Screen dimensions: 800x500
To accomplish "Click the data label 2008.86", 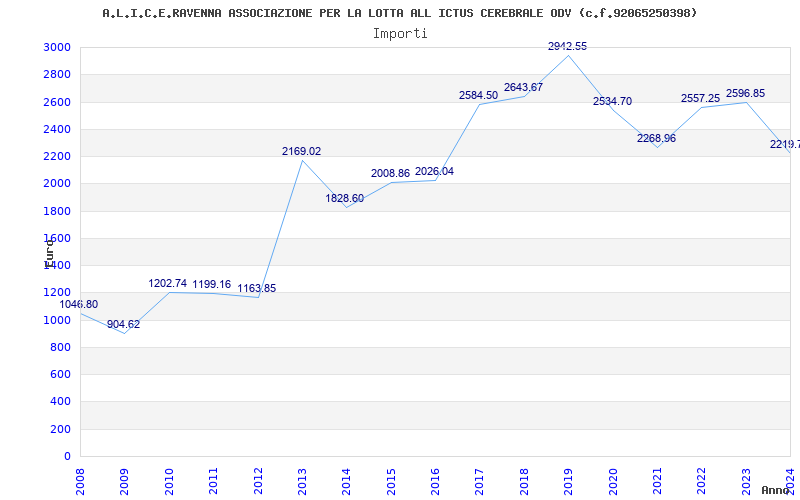I will pyautogui.click(x=390, y=173).
